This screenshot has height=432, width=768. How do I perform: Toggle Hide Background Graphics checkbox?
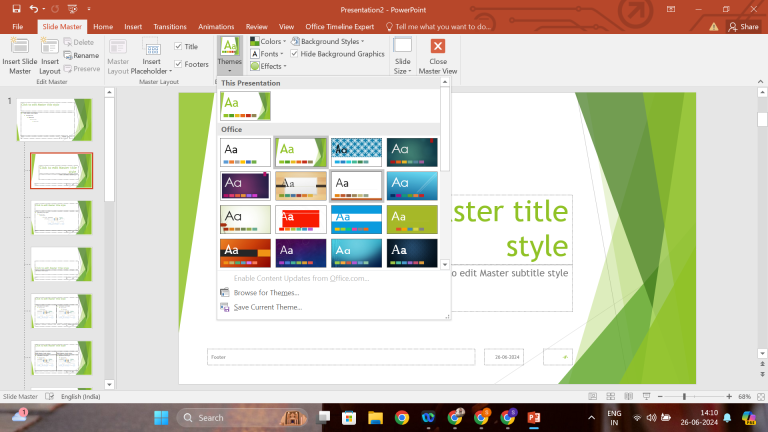point(294,54)
